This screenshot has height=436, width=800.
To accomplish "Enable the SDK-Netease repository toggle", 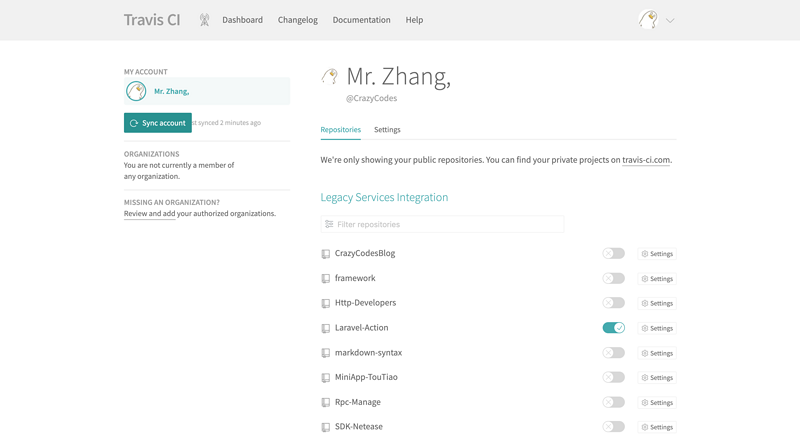I will [613, 427].
